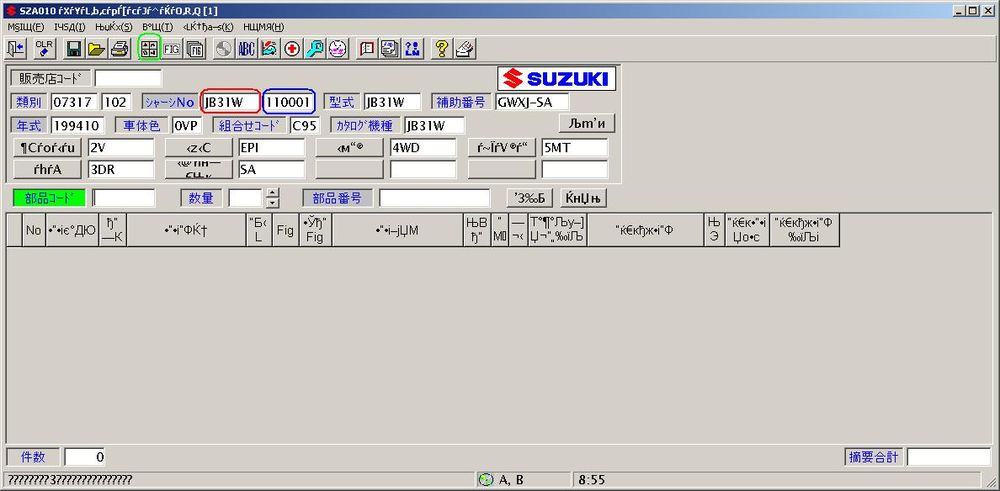Click the button left of the 3DR field

(x=48, y=169)
